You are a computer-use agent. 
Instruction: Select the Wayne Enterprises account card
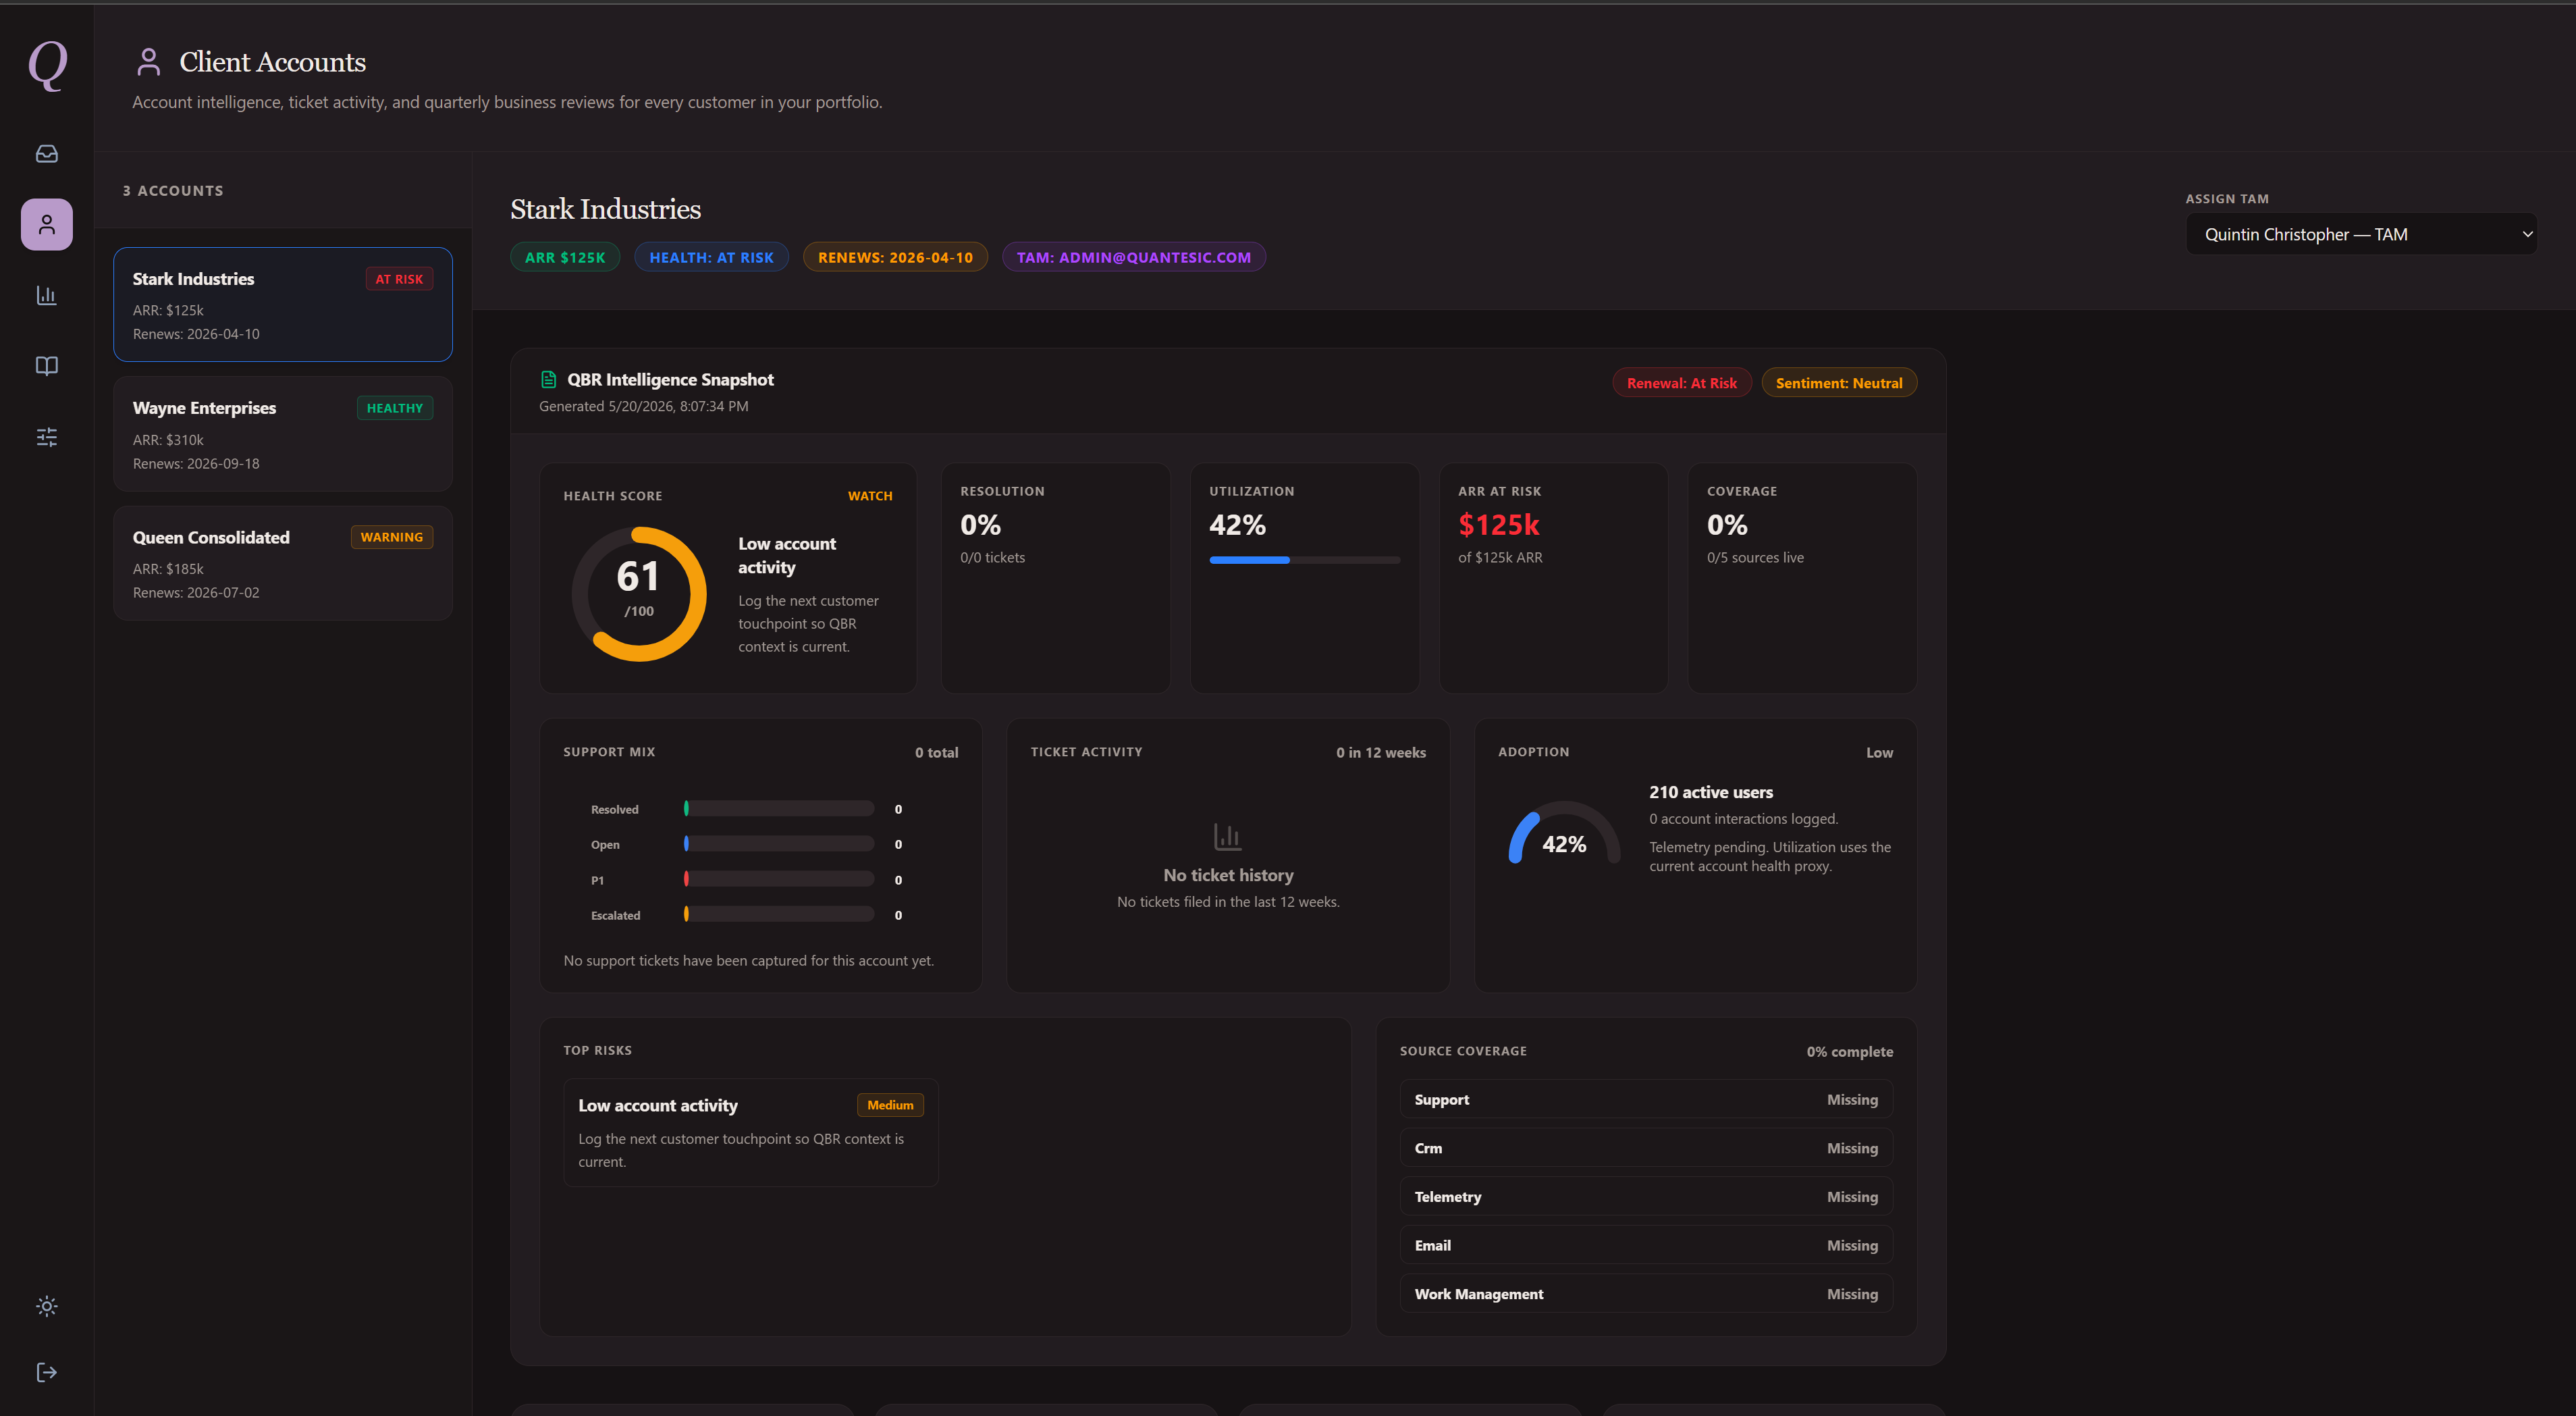point(283,434)
